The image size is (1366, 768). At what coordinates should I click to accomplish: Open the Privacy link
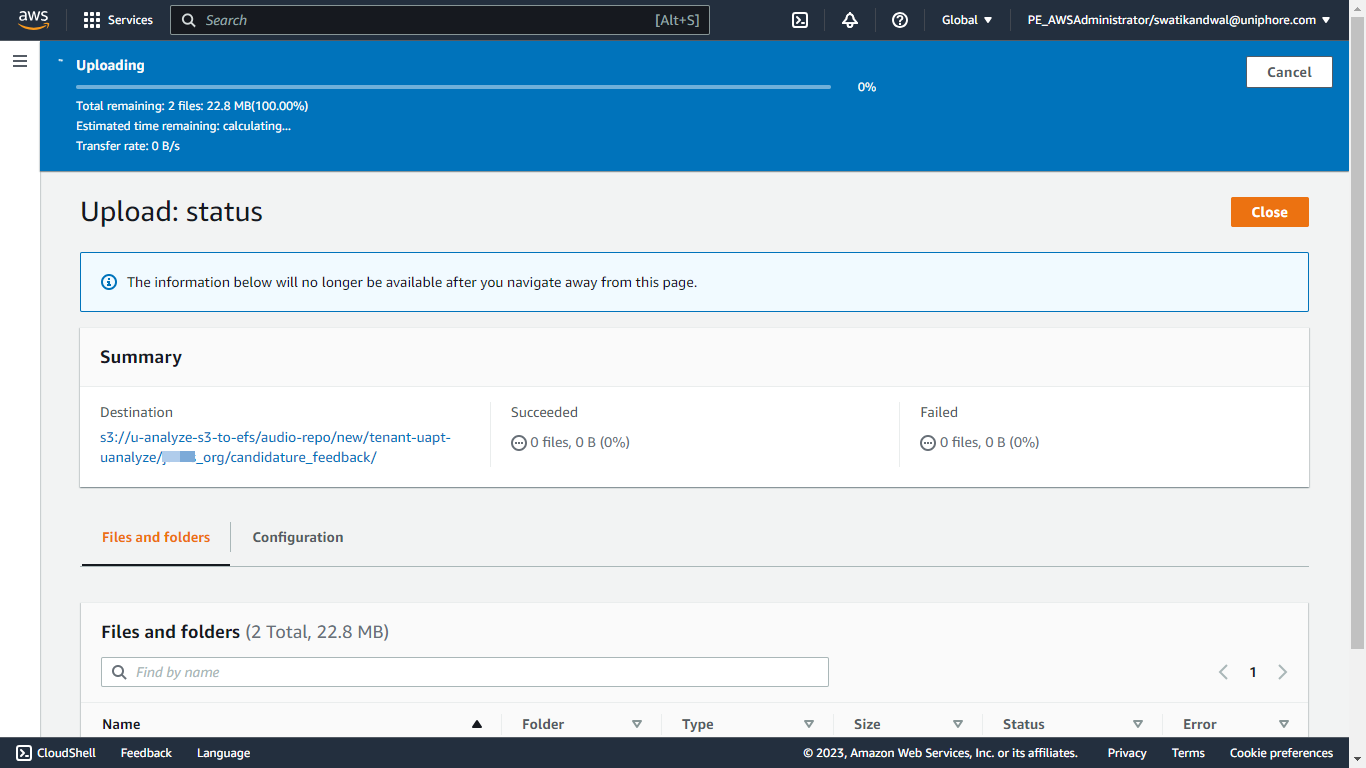pos(1127,753)
